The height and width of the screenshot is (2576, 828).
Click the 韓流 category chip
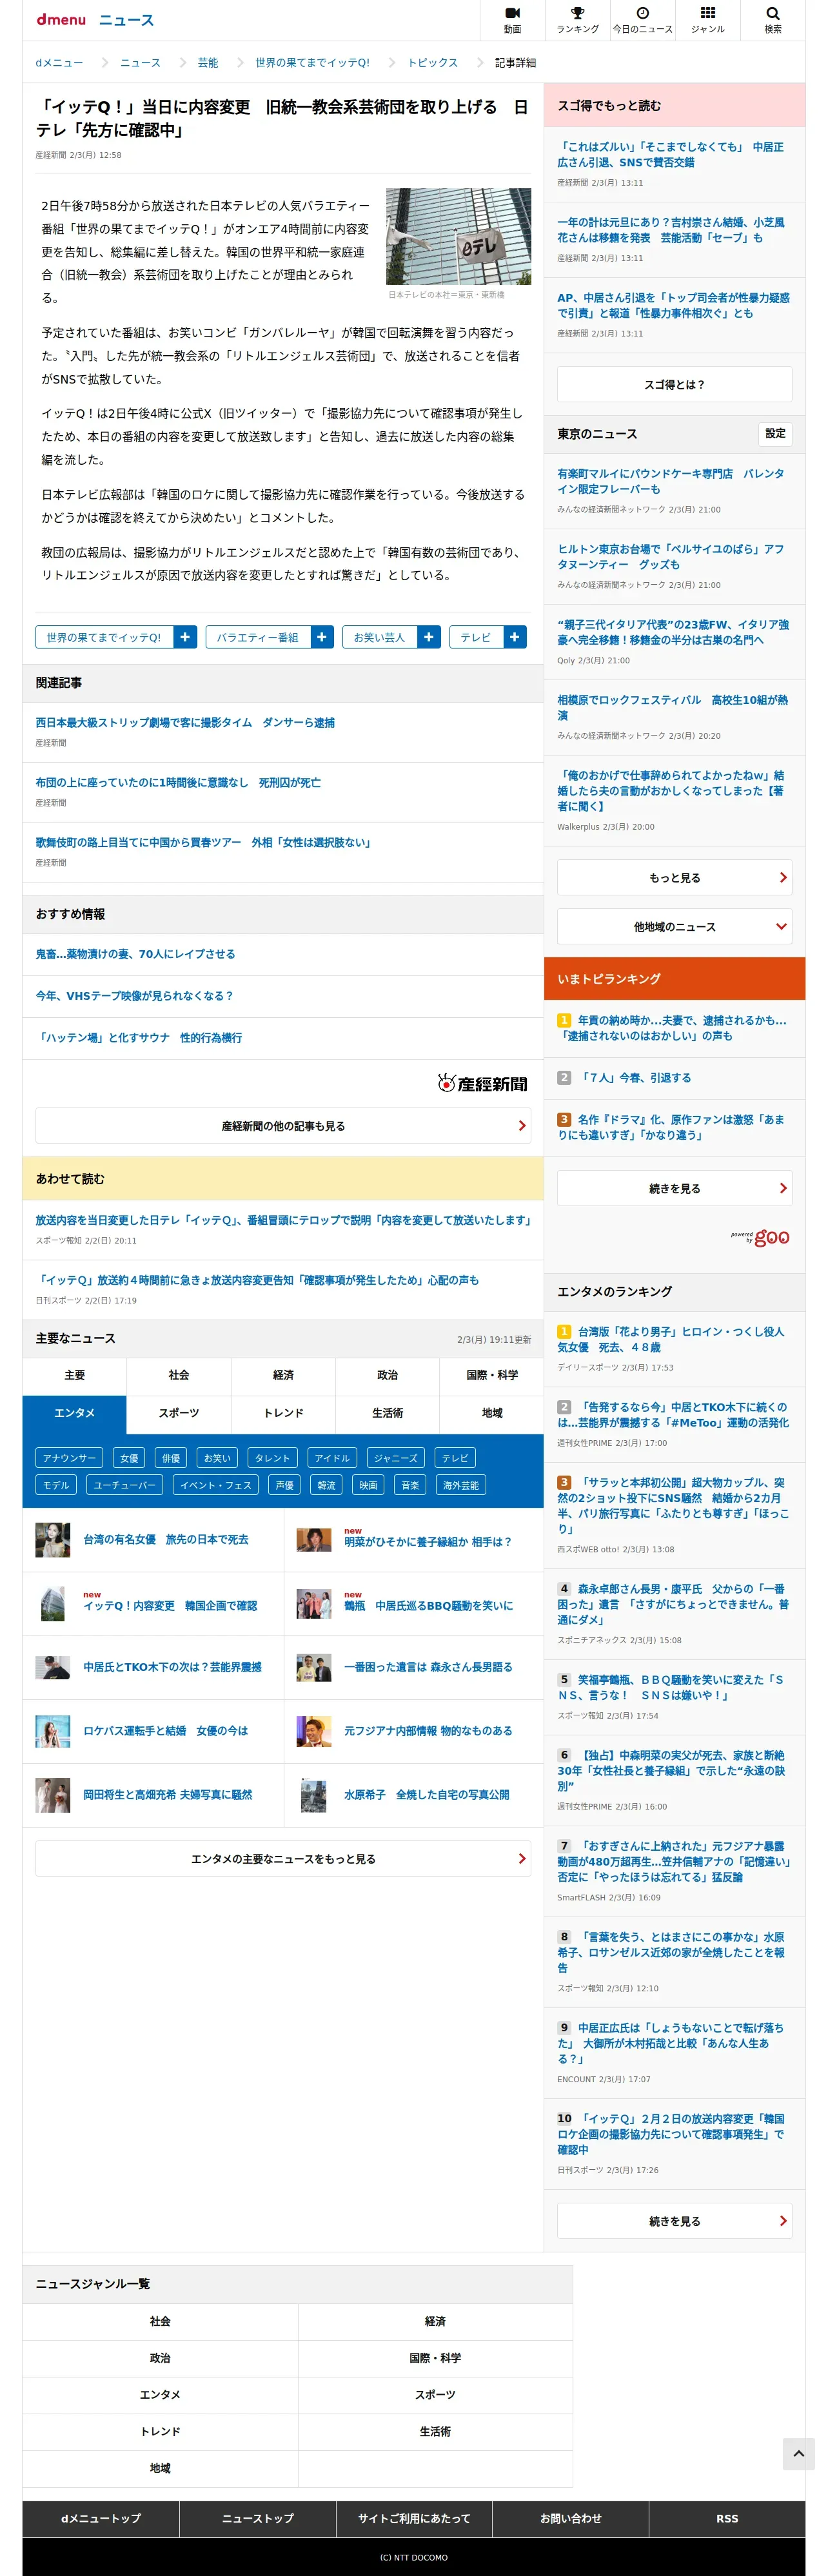[x=327, y=1485]
